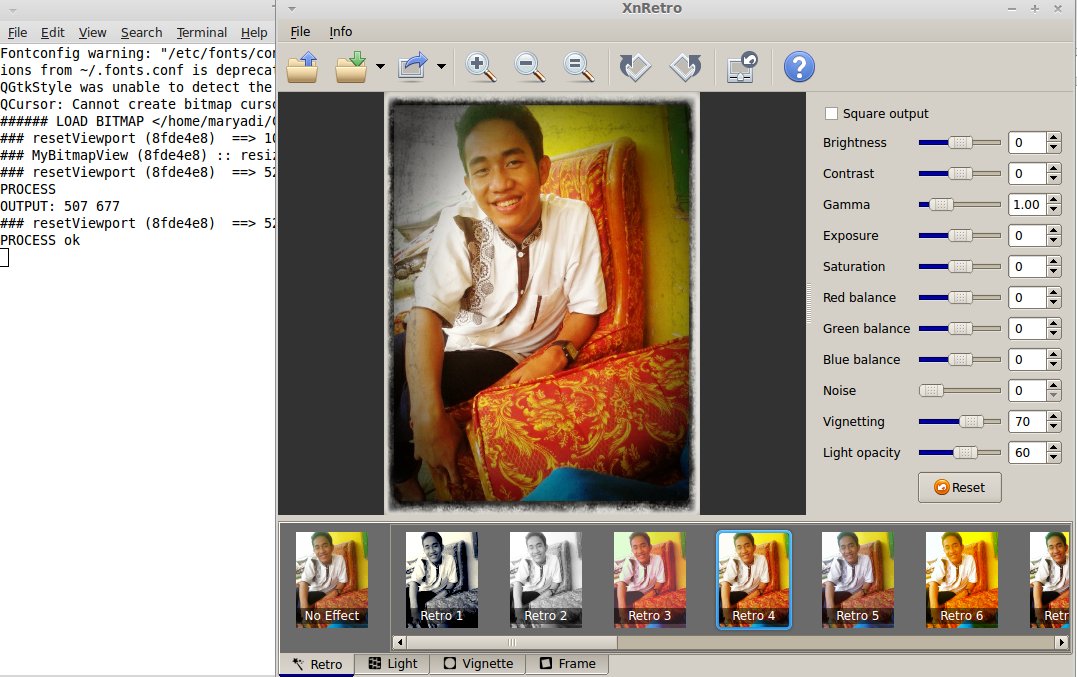Adjust the Green balance slider
The image size is (1077, 677).
pos(960,328)
